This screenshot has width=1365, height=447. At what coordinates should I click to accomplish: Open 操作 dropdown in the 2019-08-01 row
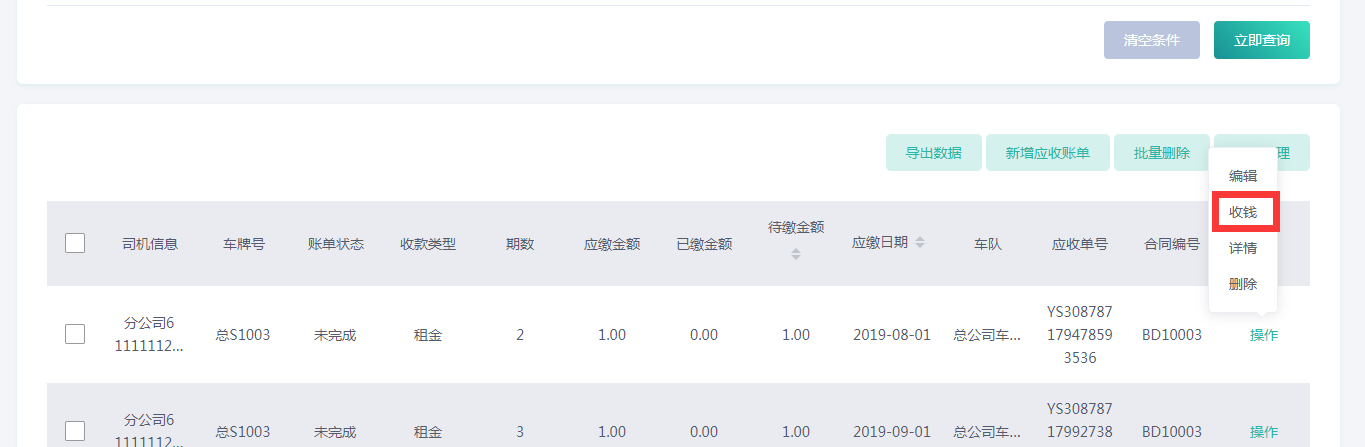pos(1263,335)
